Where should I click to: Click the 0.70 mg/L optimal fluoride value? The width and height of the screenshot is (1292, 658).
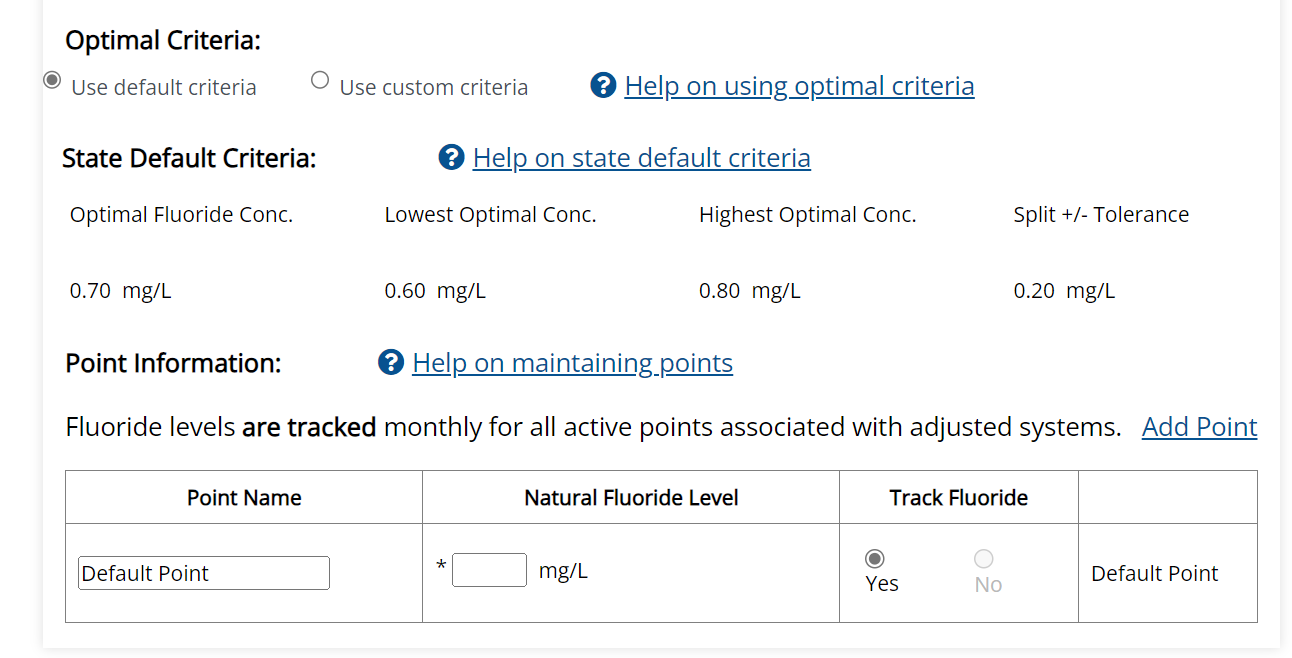(x=120, y=291)
